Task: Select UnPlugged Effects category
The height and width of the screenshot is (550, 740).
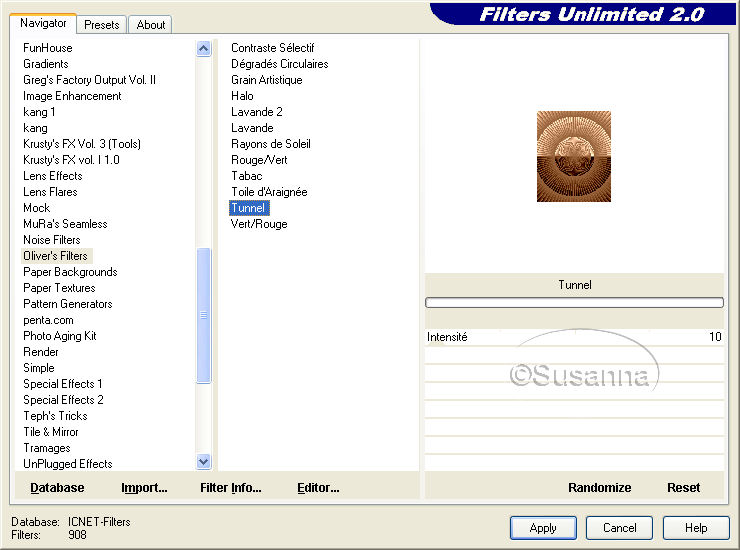Action: pos(67,465)
